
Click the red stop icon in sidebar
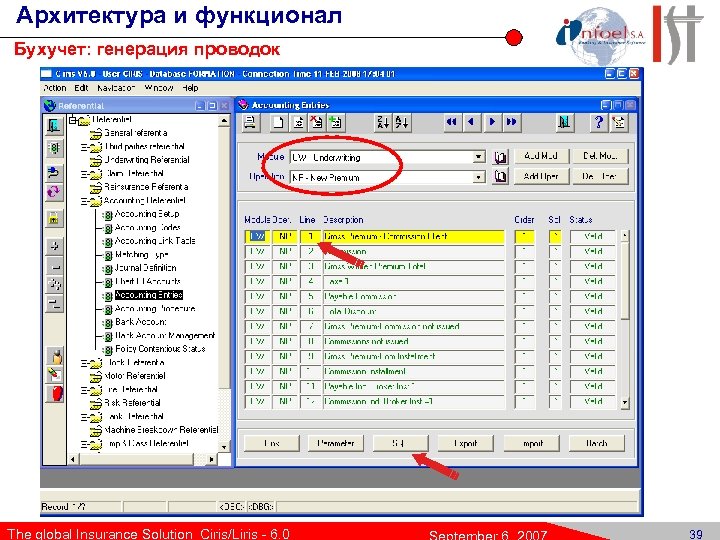[x=55, y=394]
